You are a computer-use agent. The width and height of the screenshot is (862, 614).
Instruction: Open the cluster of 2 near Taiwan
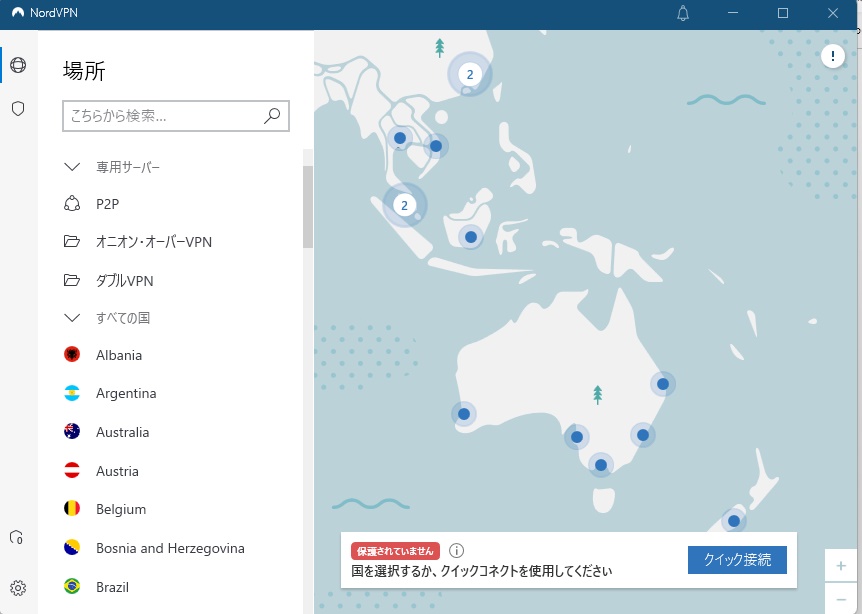click(470, 74)
